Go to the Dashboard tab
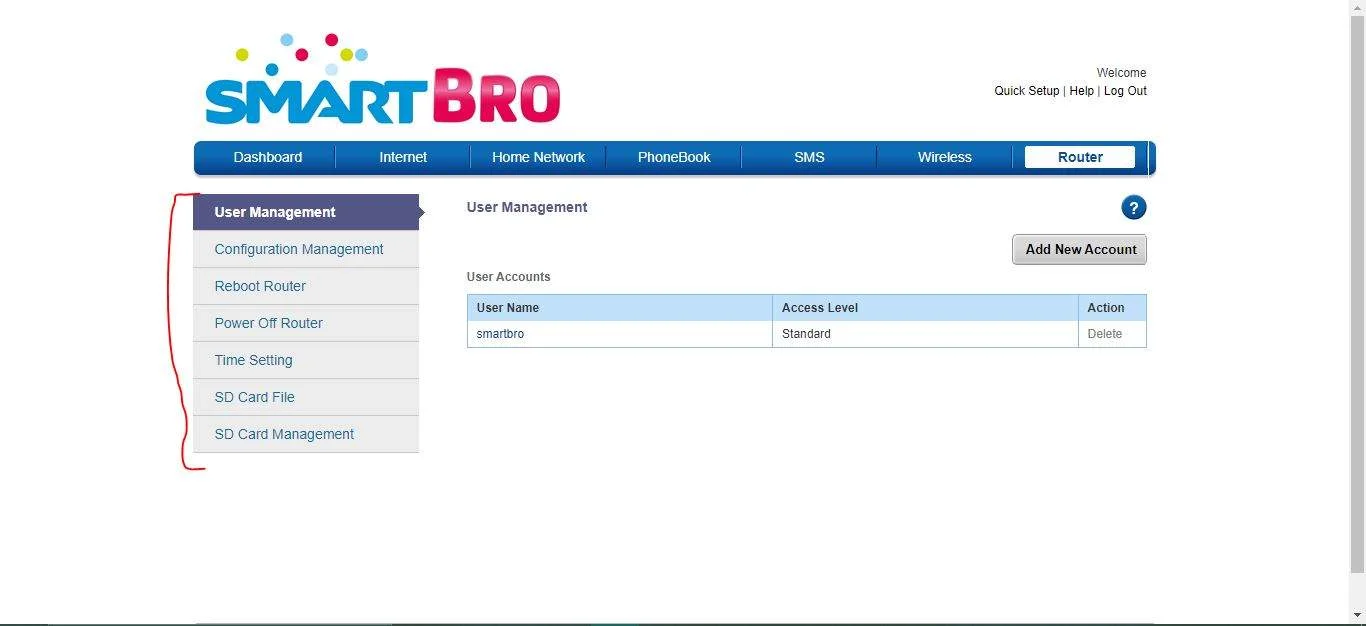The image size is (1366, 626). pos(268,157)
